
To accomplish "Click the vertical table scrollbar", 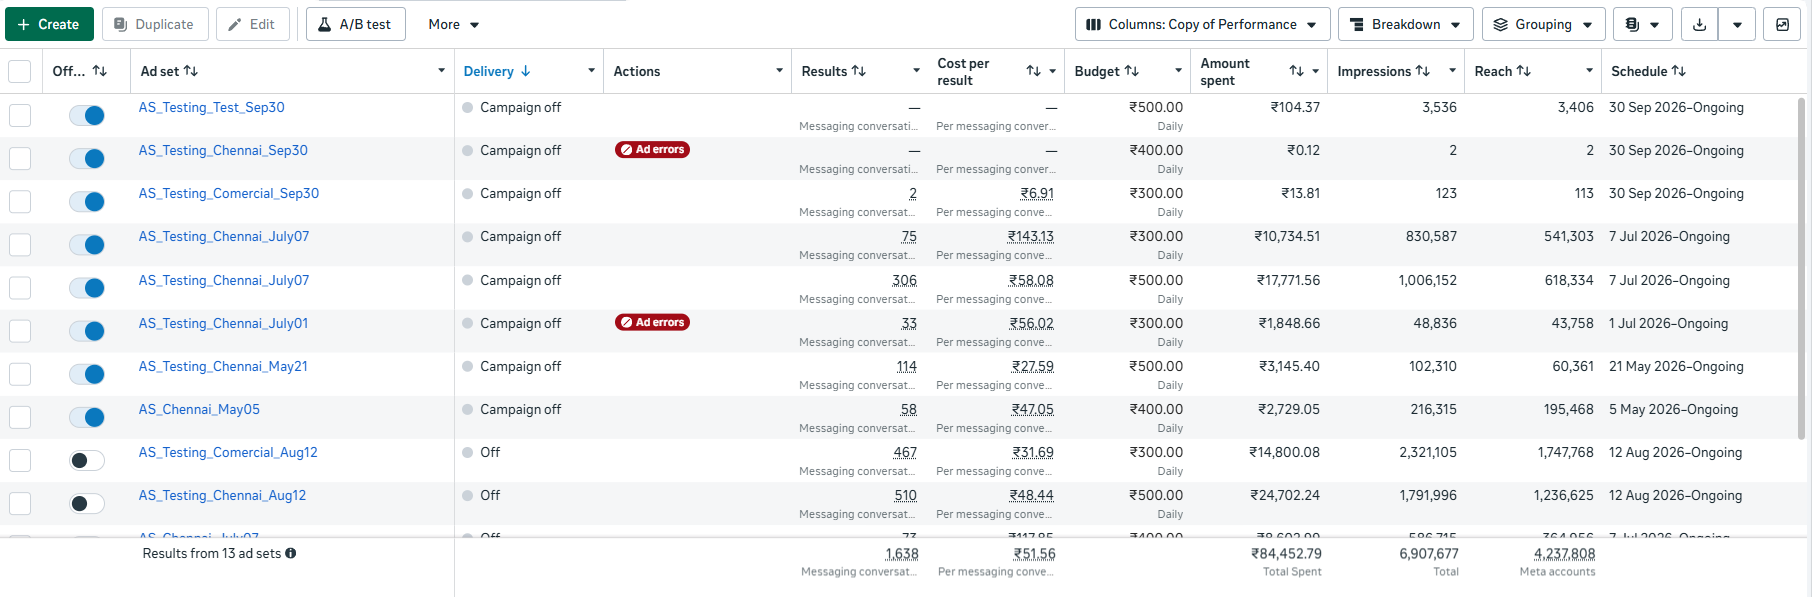I will [x=1801, y=268].
